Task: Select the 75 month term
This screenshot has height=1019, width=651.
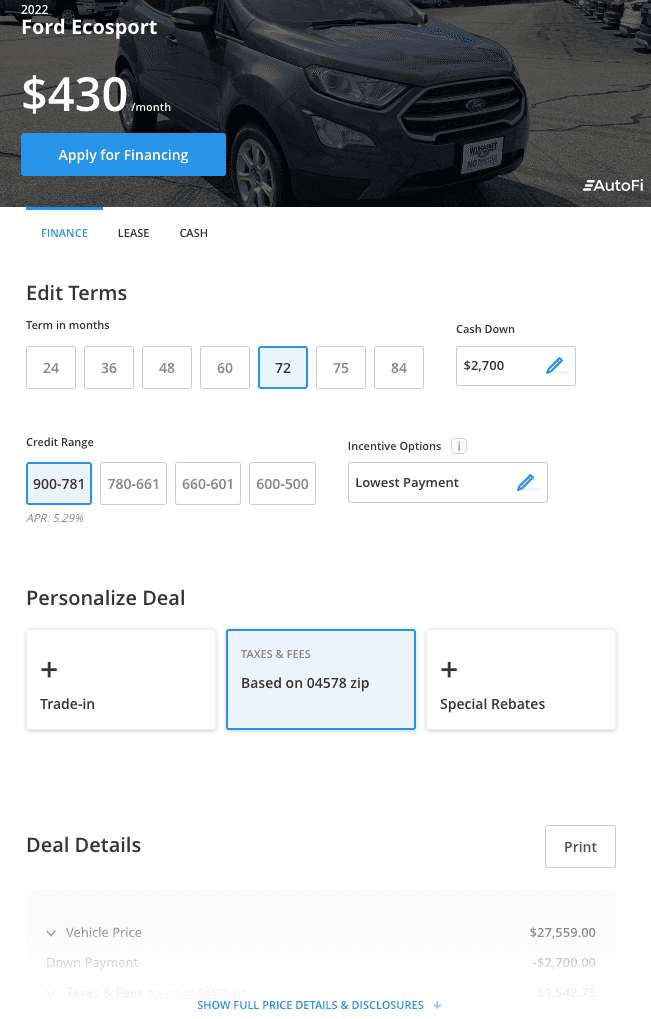Action: [x=341, y=368]
